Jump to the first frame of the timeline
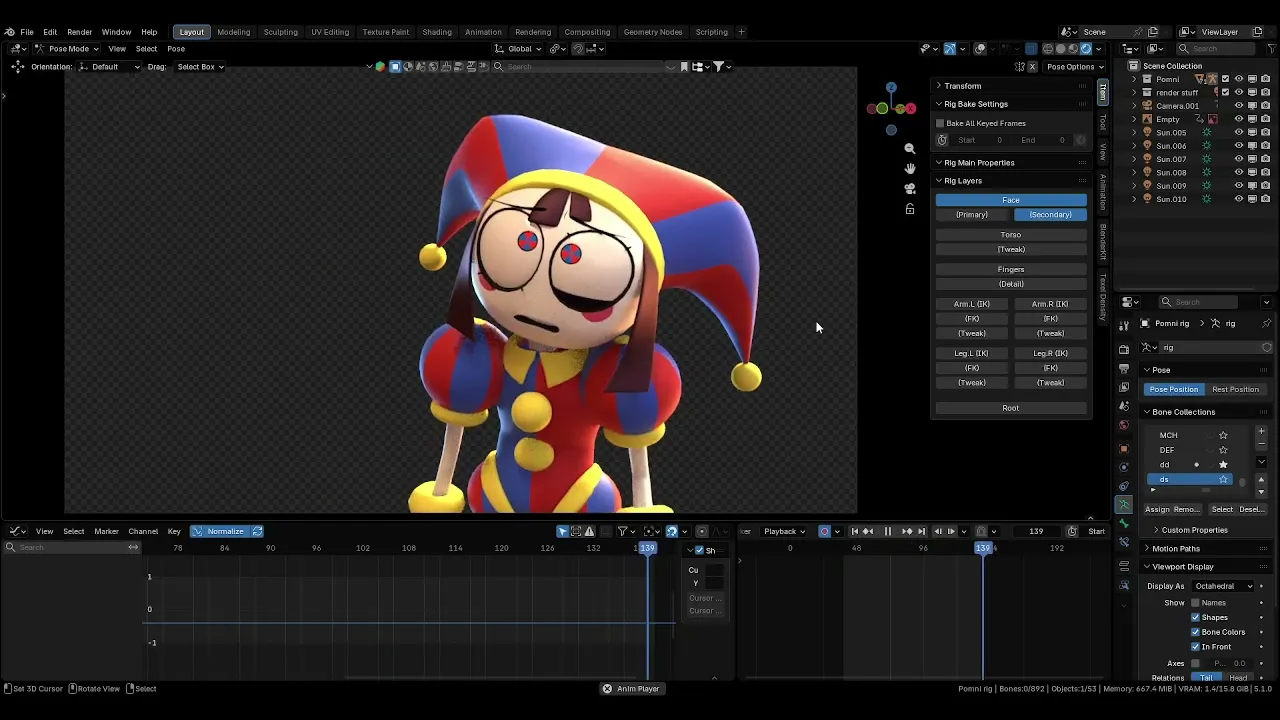 [854, 531]
